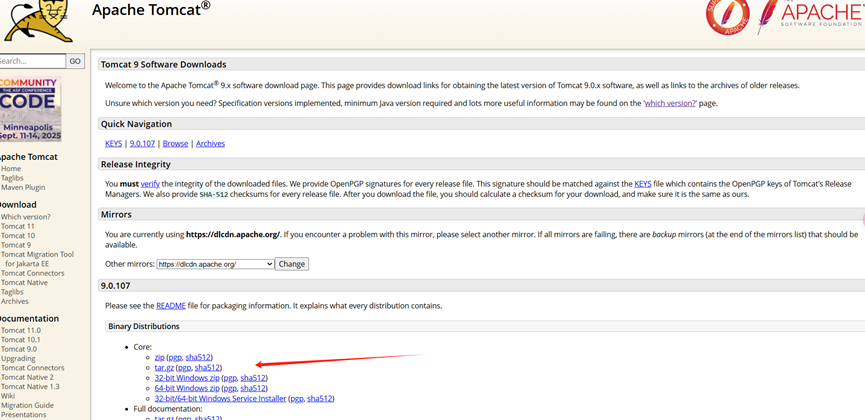Download the Core zip distribution

pyautogui.click(x=159, y=358)
